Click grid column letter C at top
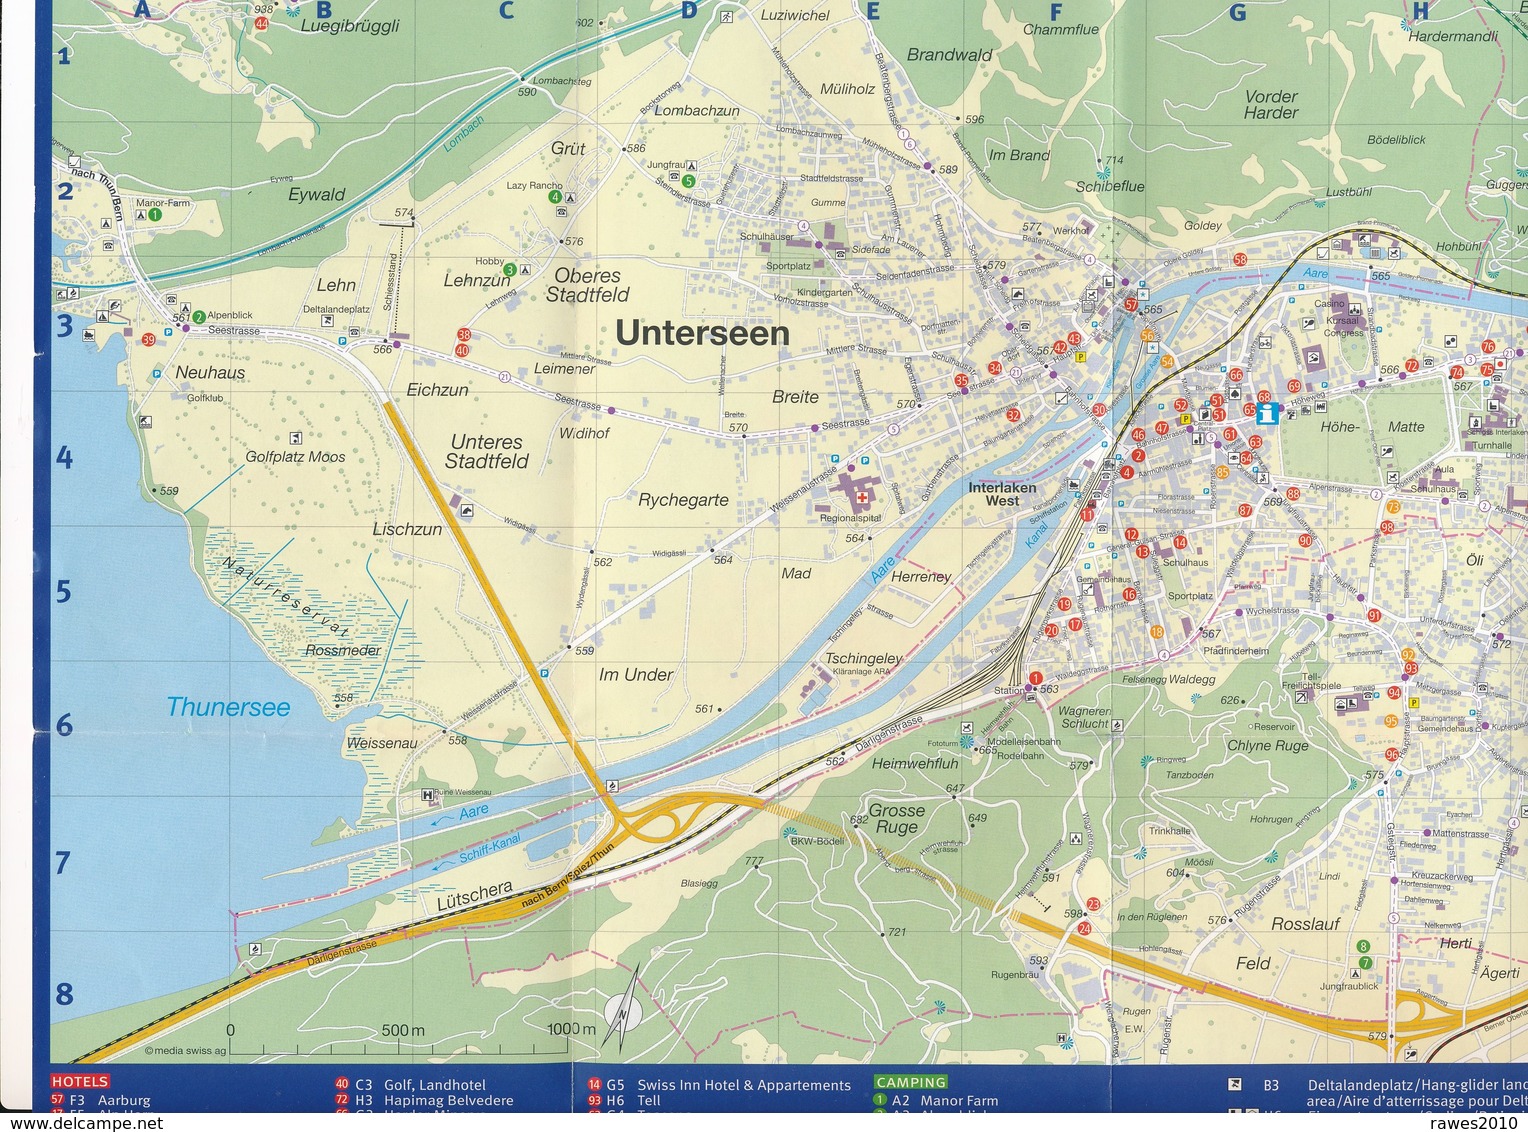Screen dimensions: 1528x1132 tap(506, 11)
